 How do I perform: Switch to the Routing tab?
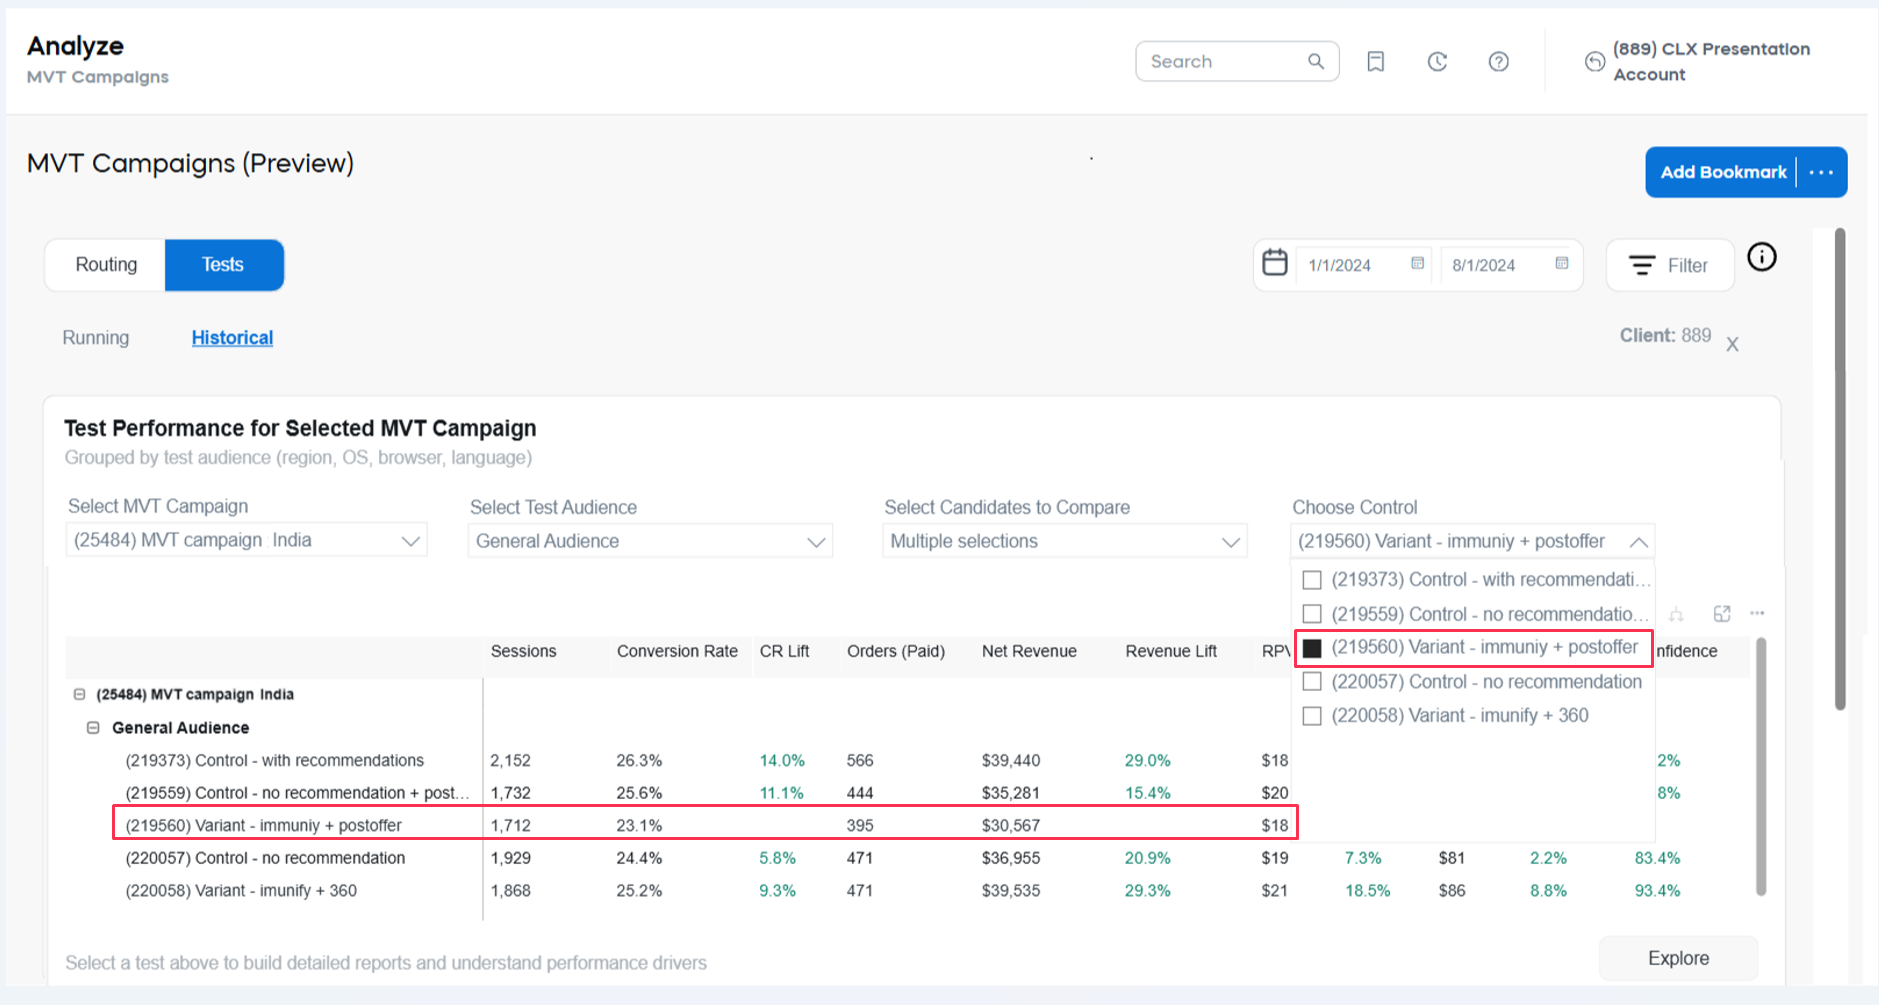tap(106, 265)
